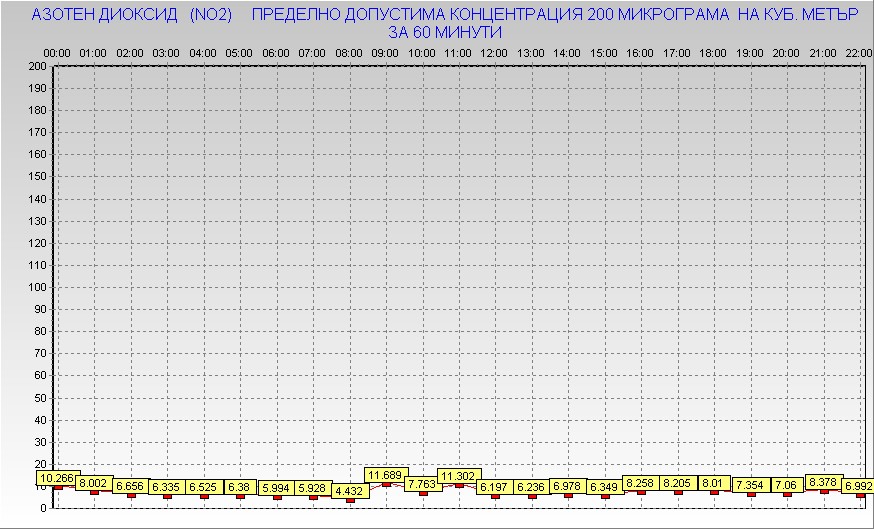Select the 05:00 time label
This screenshot has width=874, height=529.
[x=239, y=54]
